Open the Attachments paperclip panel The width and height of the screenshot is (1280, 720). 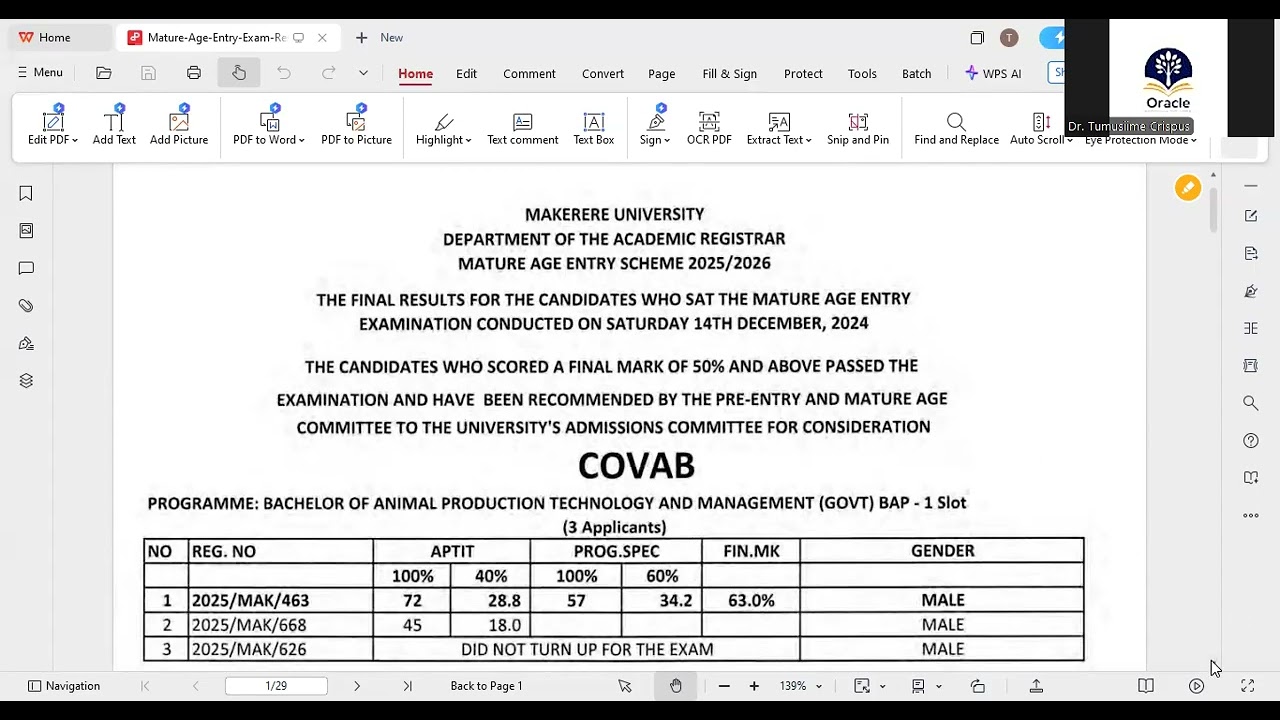coord(26,306)
